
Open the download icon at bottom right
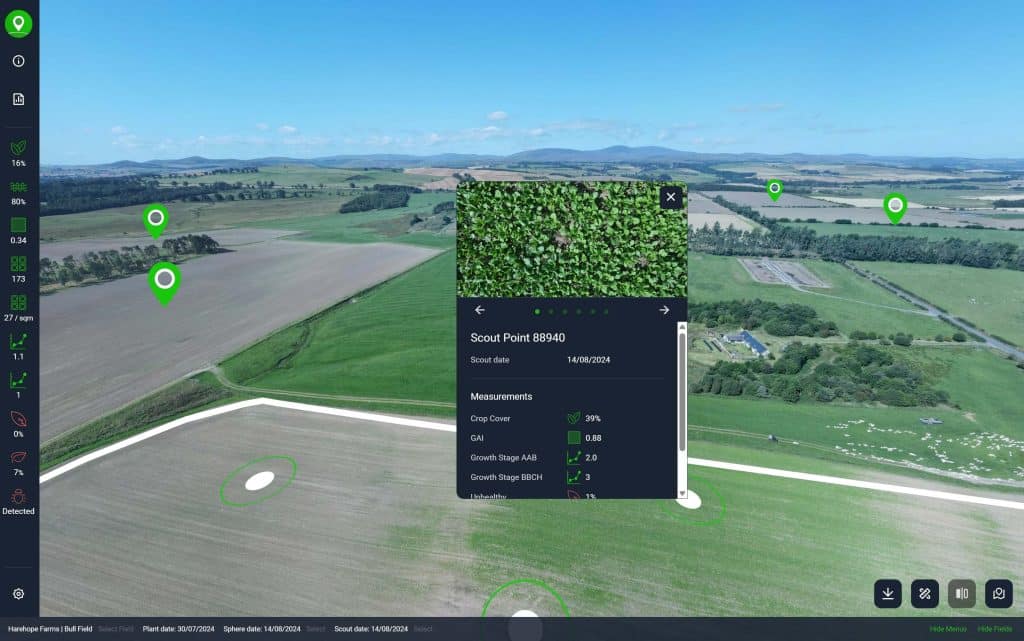888,593
